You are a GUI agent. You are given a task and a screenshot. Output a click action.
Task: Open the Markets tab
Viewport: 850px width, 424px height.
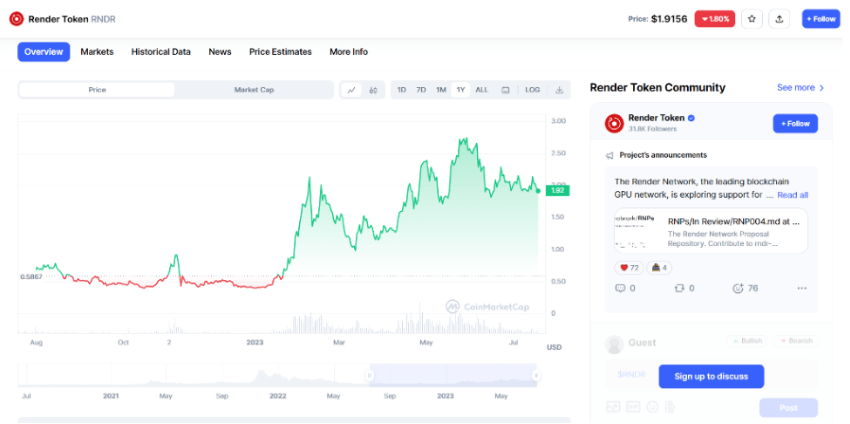click(x=97, y=52)
